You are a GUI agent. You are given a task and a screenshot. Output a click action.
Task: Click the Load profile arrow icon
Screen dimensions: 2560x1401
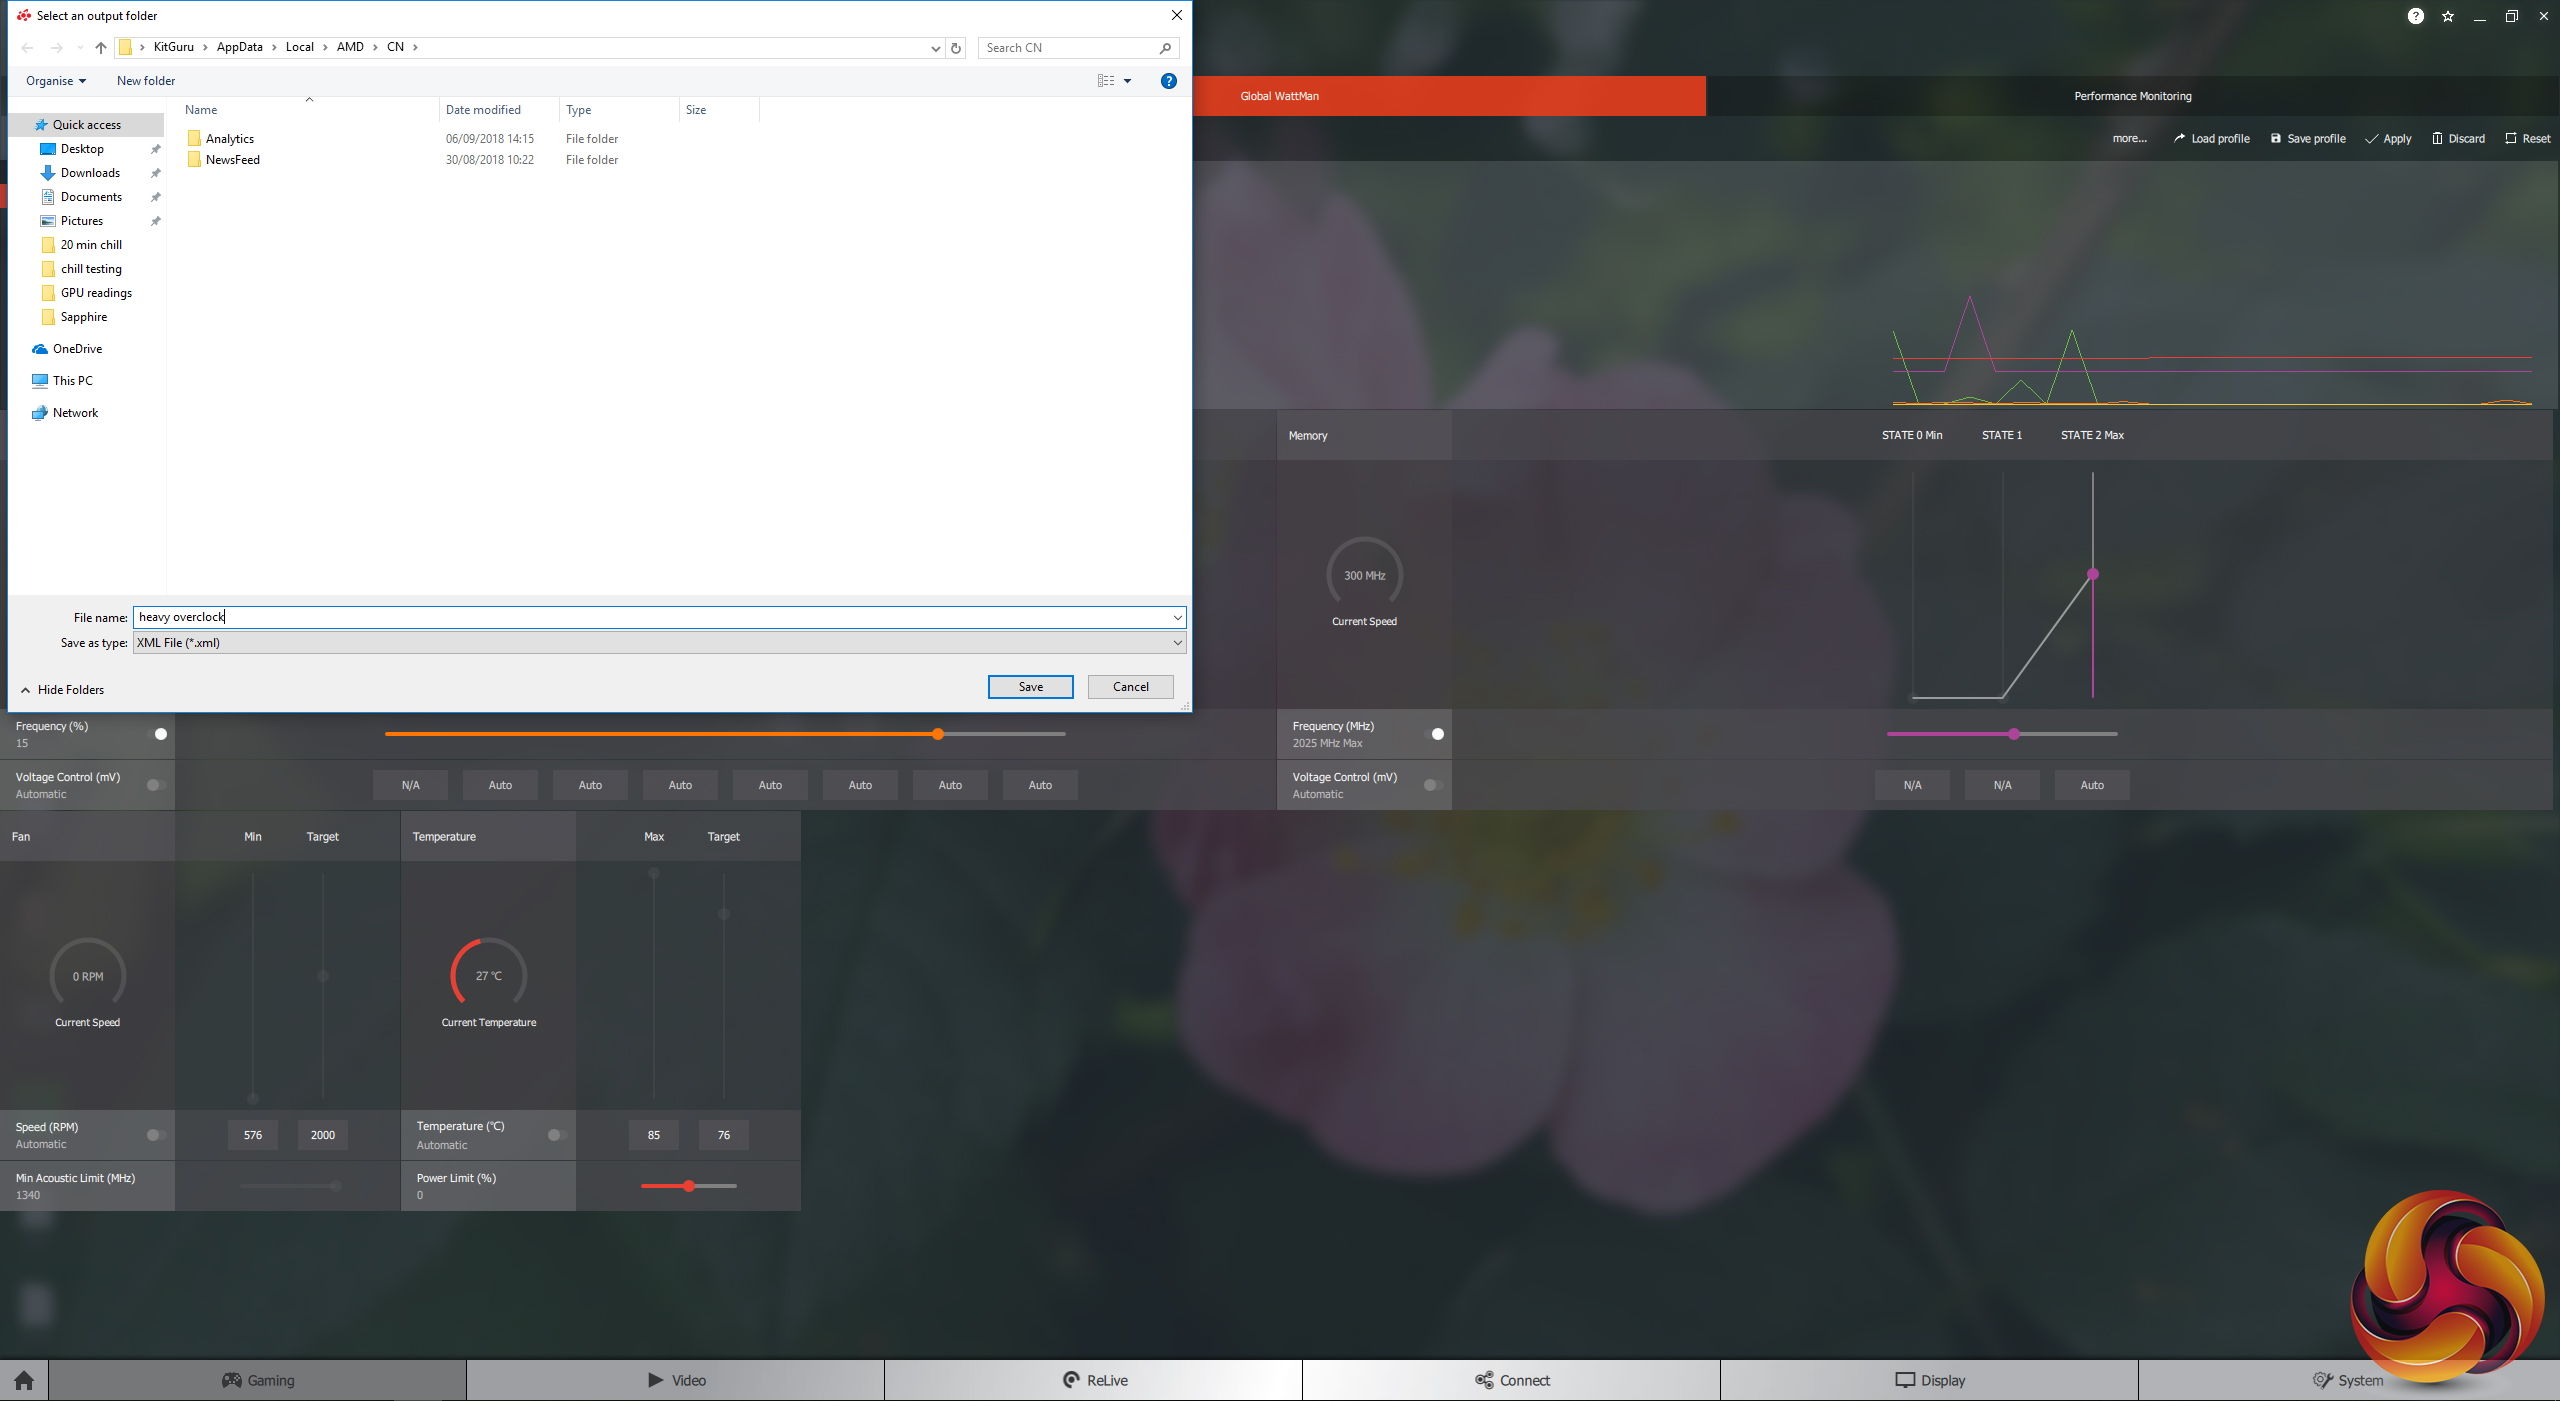coord(2179,139)
